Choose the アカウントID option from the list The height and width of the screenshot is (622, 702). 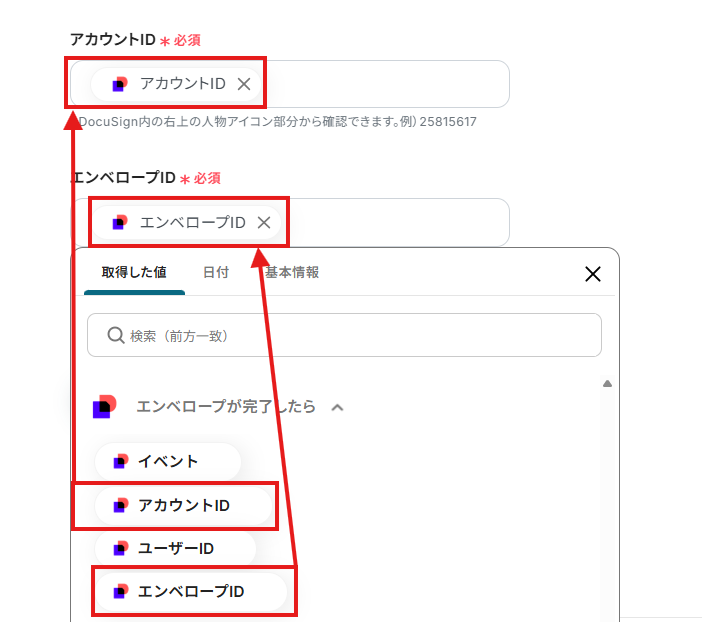coord(184,505)
